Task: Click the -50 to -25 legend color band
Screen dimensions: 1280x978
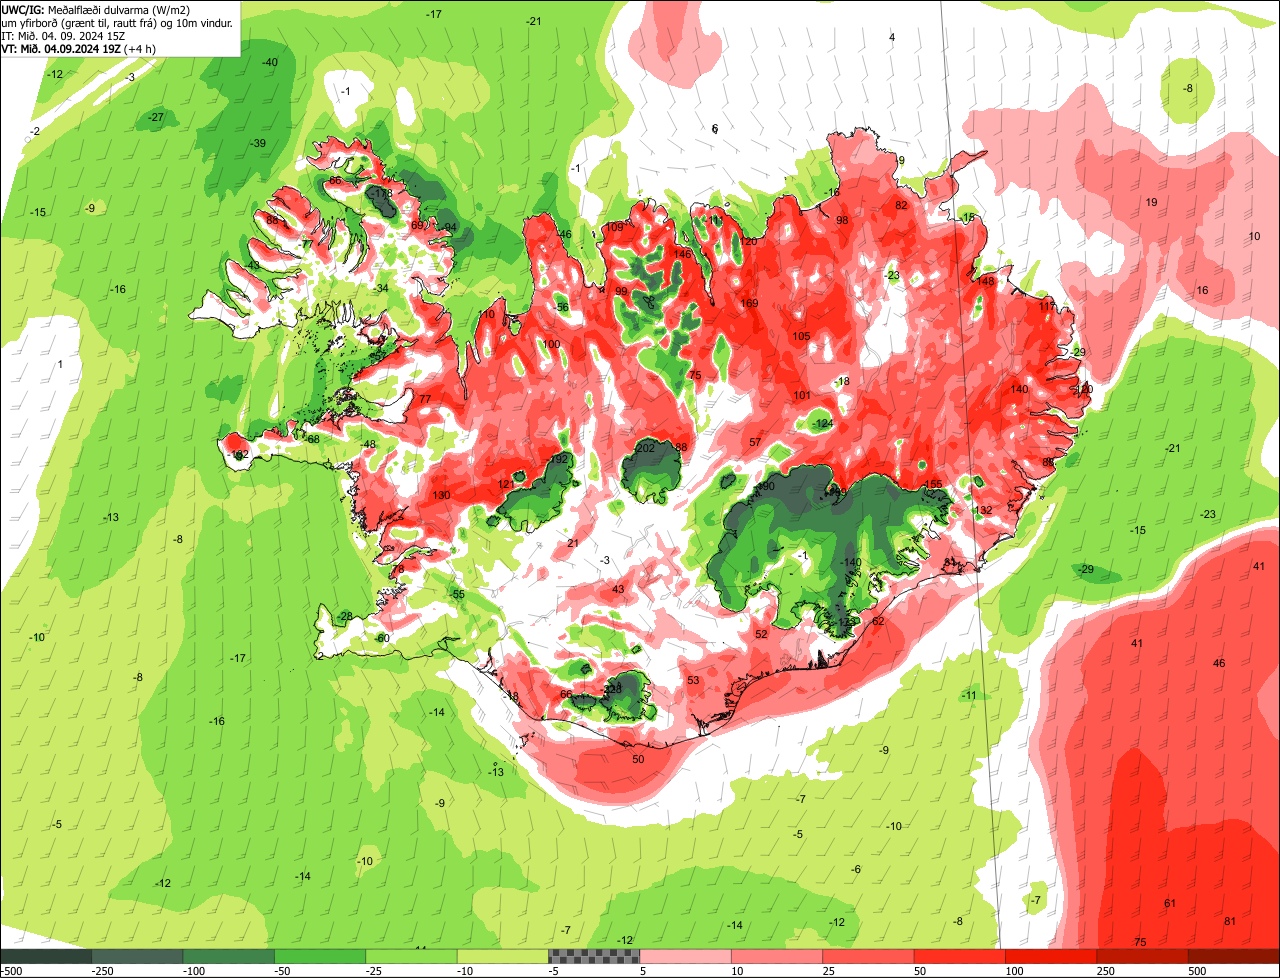Action: (320, 956)
